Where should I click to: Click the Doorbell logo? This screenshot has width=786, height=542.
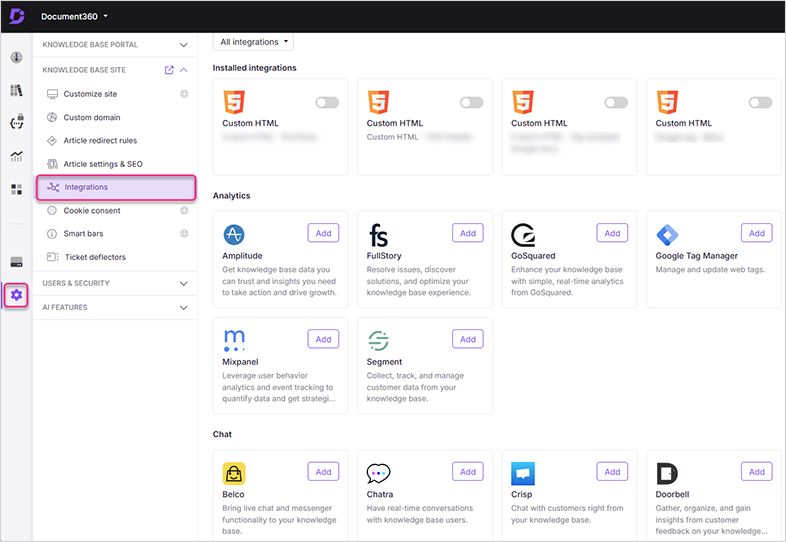(x=667, y=473)
